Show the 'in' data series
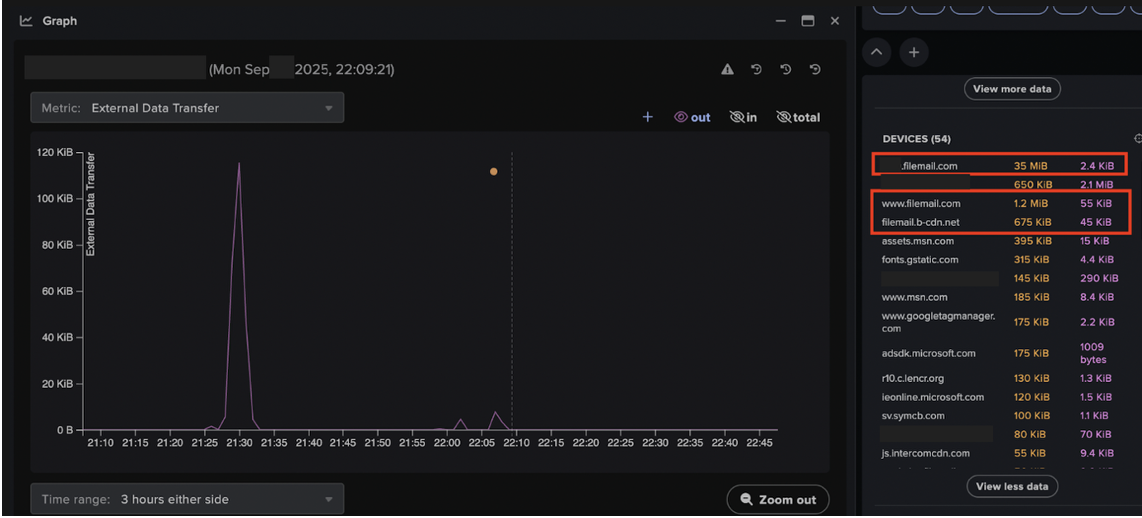The height and width of the screenshot is (518, 1142). 743,117
